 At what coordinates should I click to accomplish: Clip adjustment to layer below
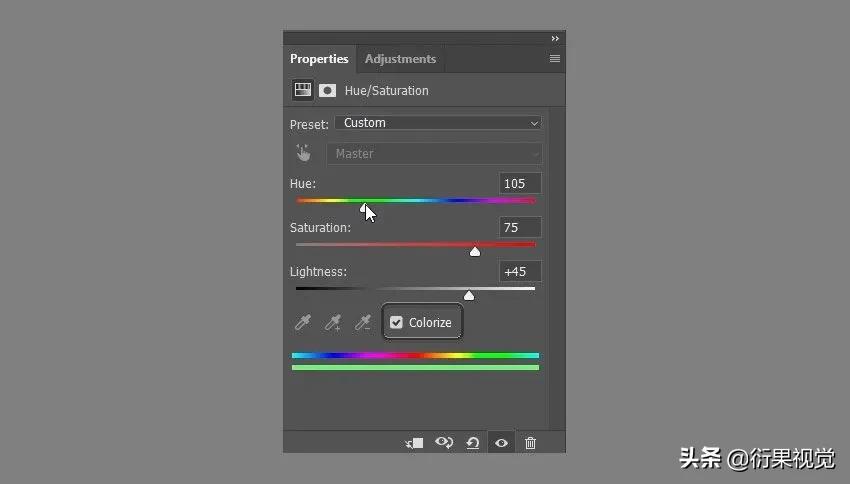click(415, 443)
